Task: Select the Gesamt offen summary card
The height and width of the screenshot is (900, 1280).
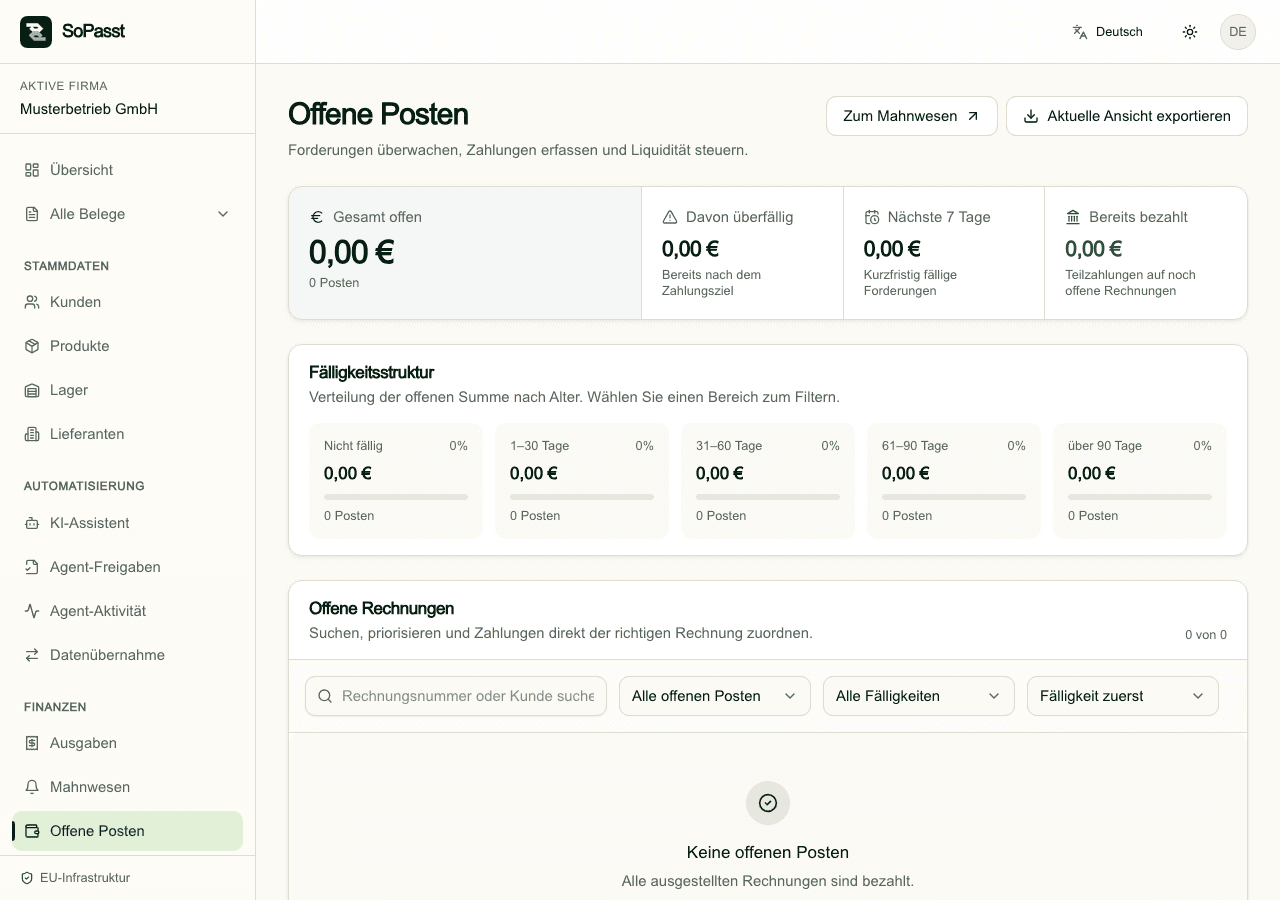Action: pyautogui.click(x=465, y=253)
